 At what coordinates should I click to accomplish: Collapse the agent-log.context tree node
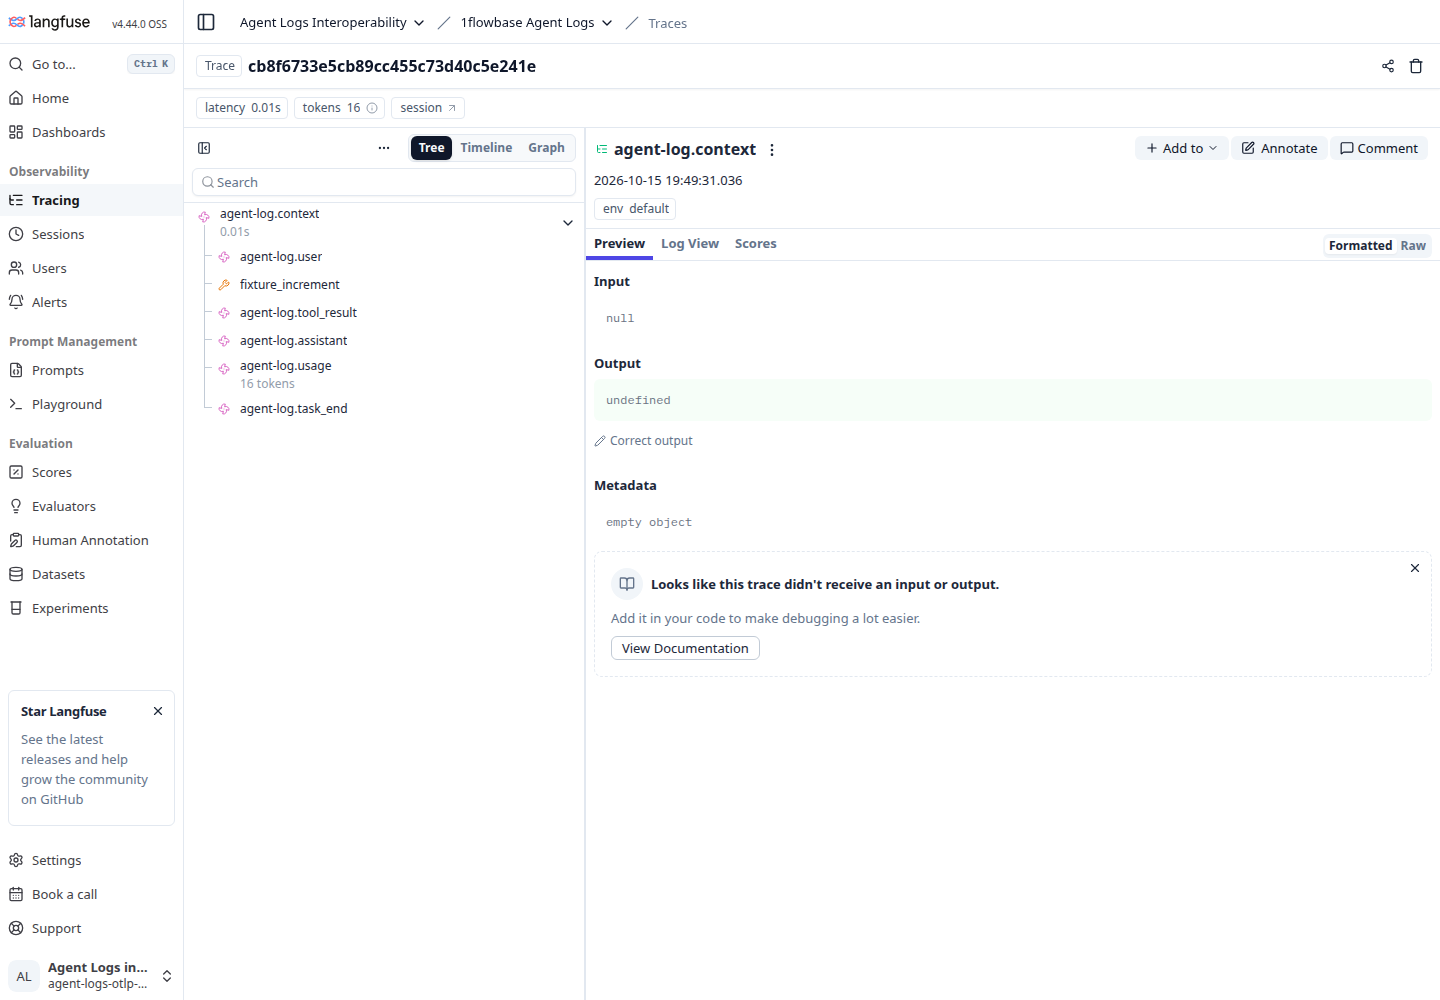[568, 223]
